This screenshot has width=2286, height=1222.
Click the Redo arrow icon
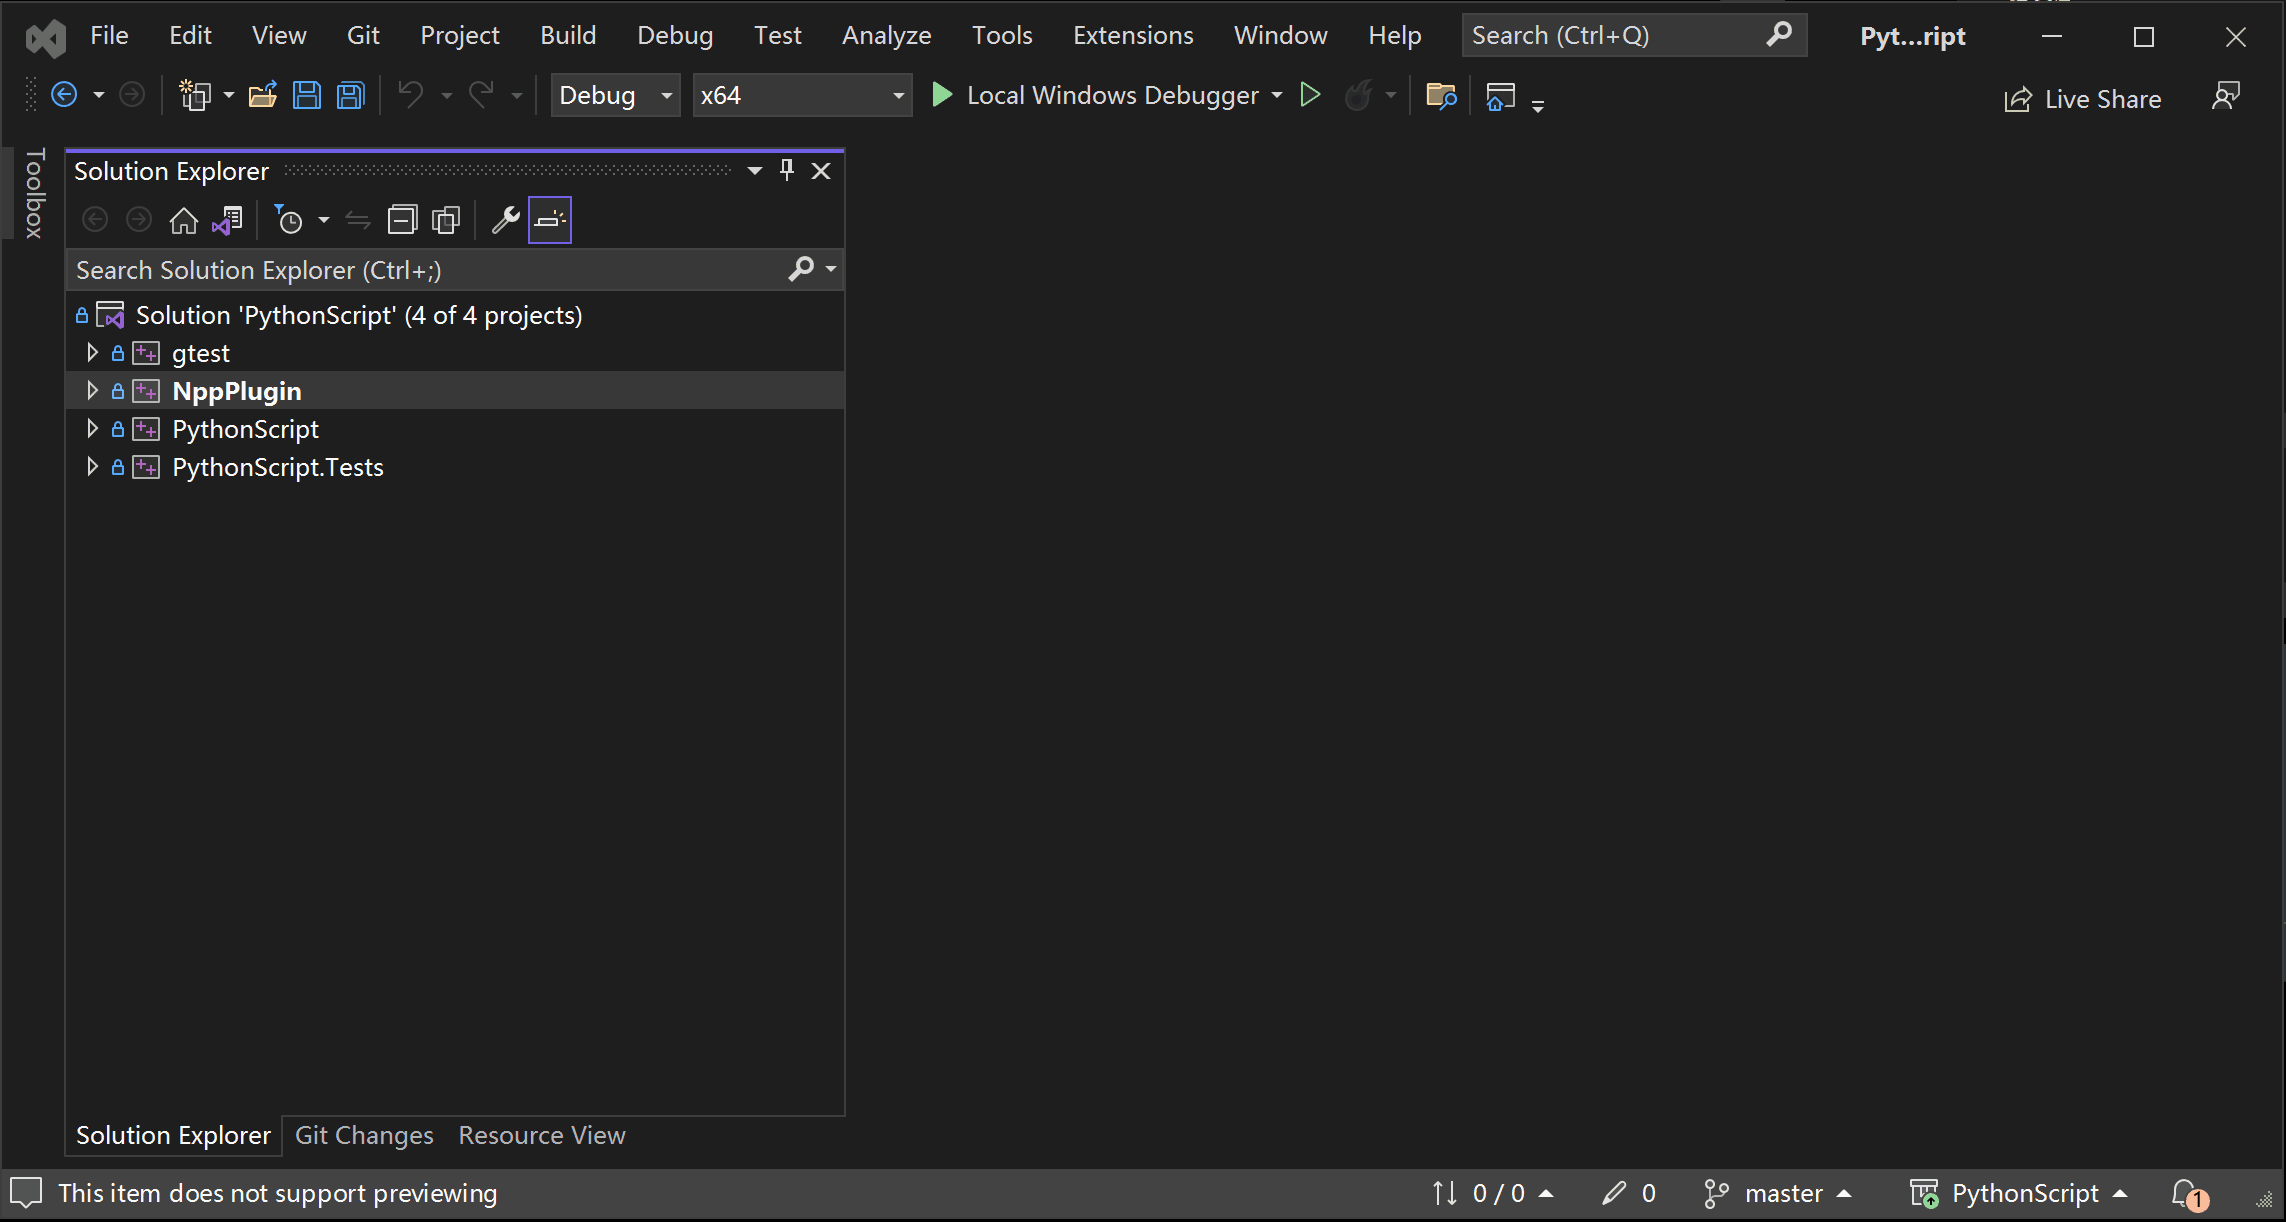(482, 95)
